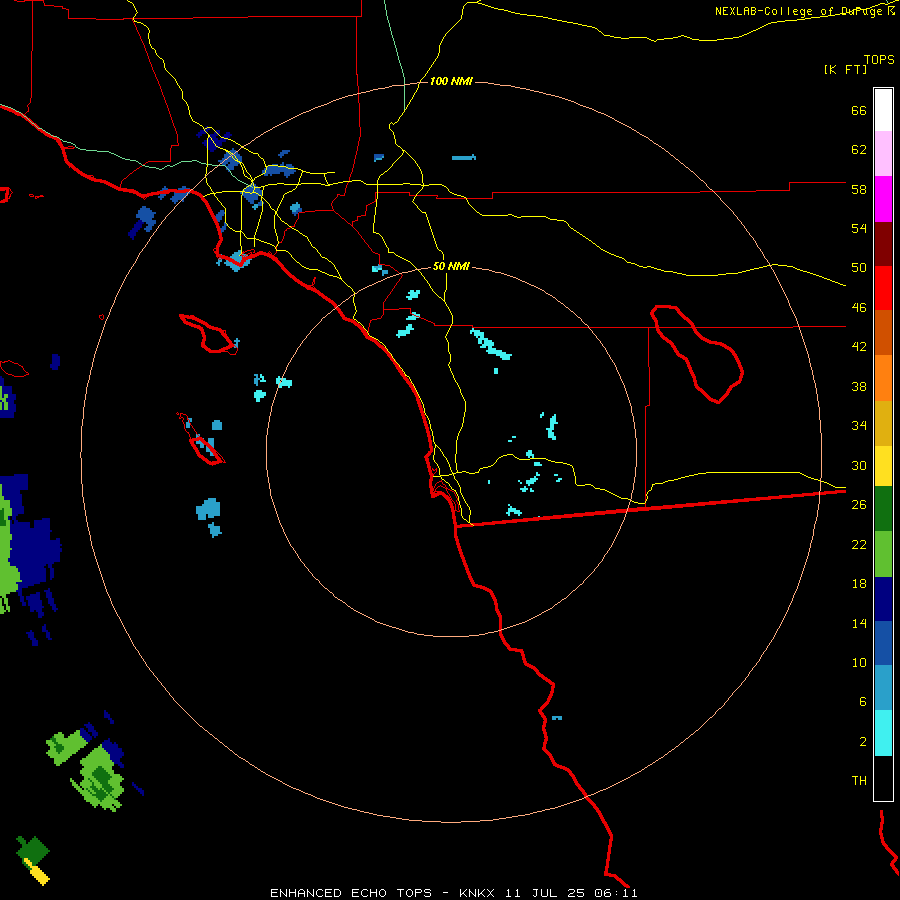The width and height of the screenshot is (900, 900).
Task: Click the '42' scale value
Action: click(859, 347)
